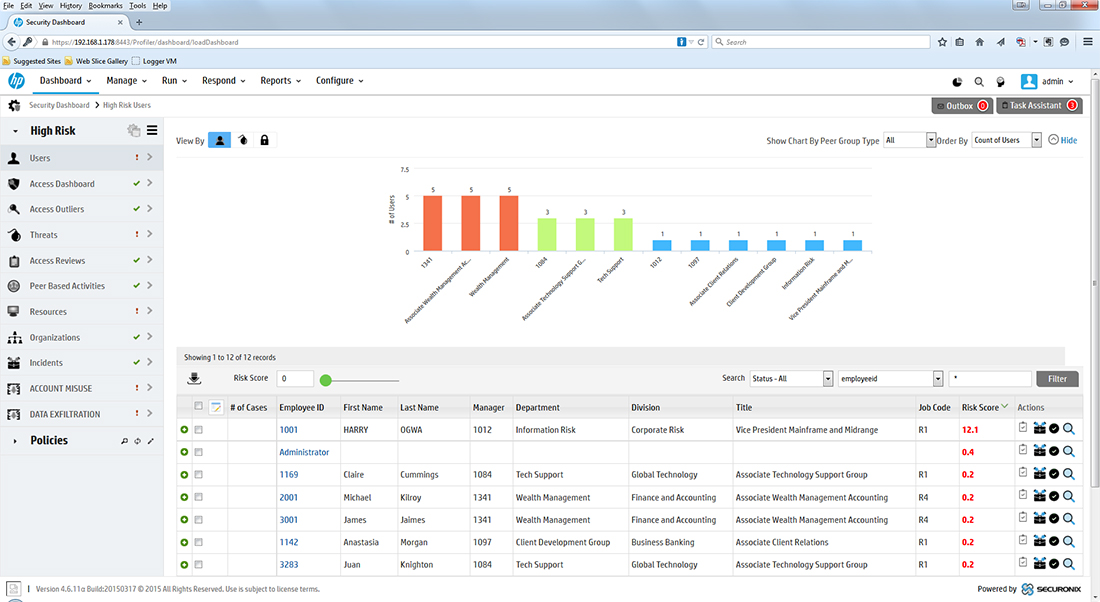Tick the checkbox for Michael Kilroy row
1100x602 pixels.
coord(198,498)
